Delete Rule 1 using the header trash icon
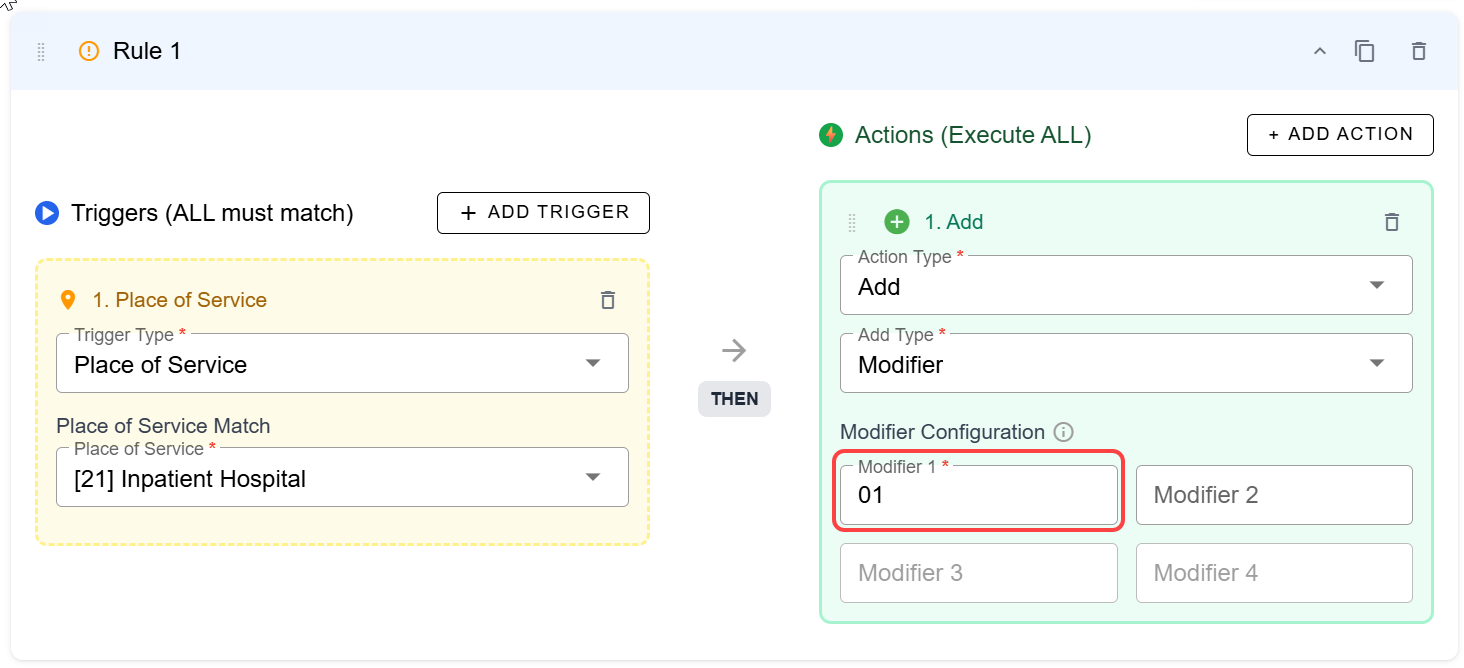1464x668 pixels. coord(1418,51)
